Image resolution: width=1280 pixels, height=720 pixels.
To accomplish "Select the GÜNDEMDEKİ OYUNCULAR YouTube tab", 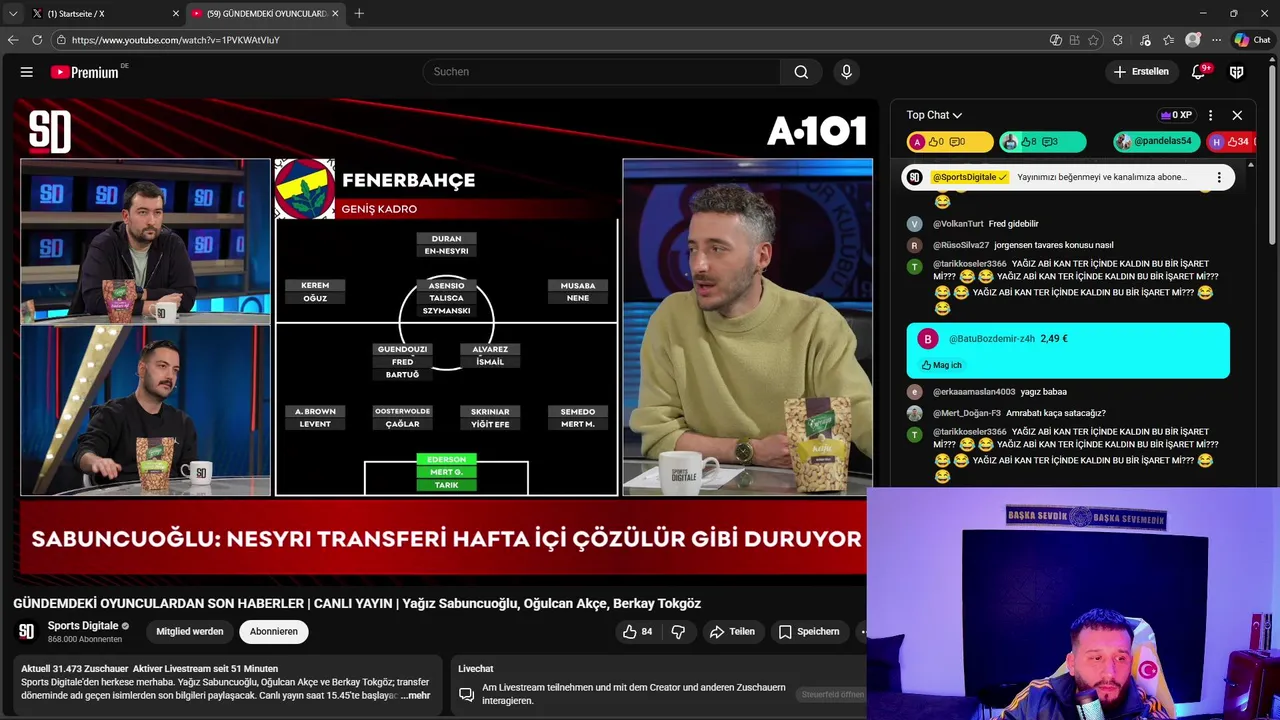I will tap(265, 14).
